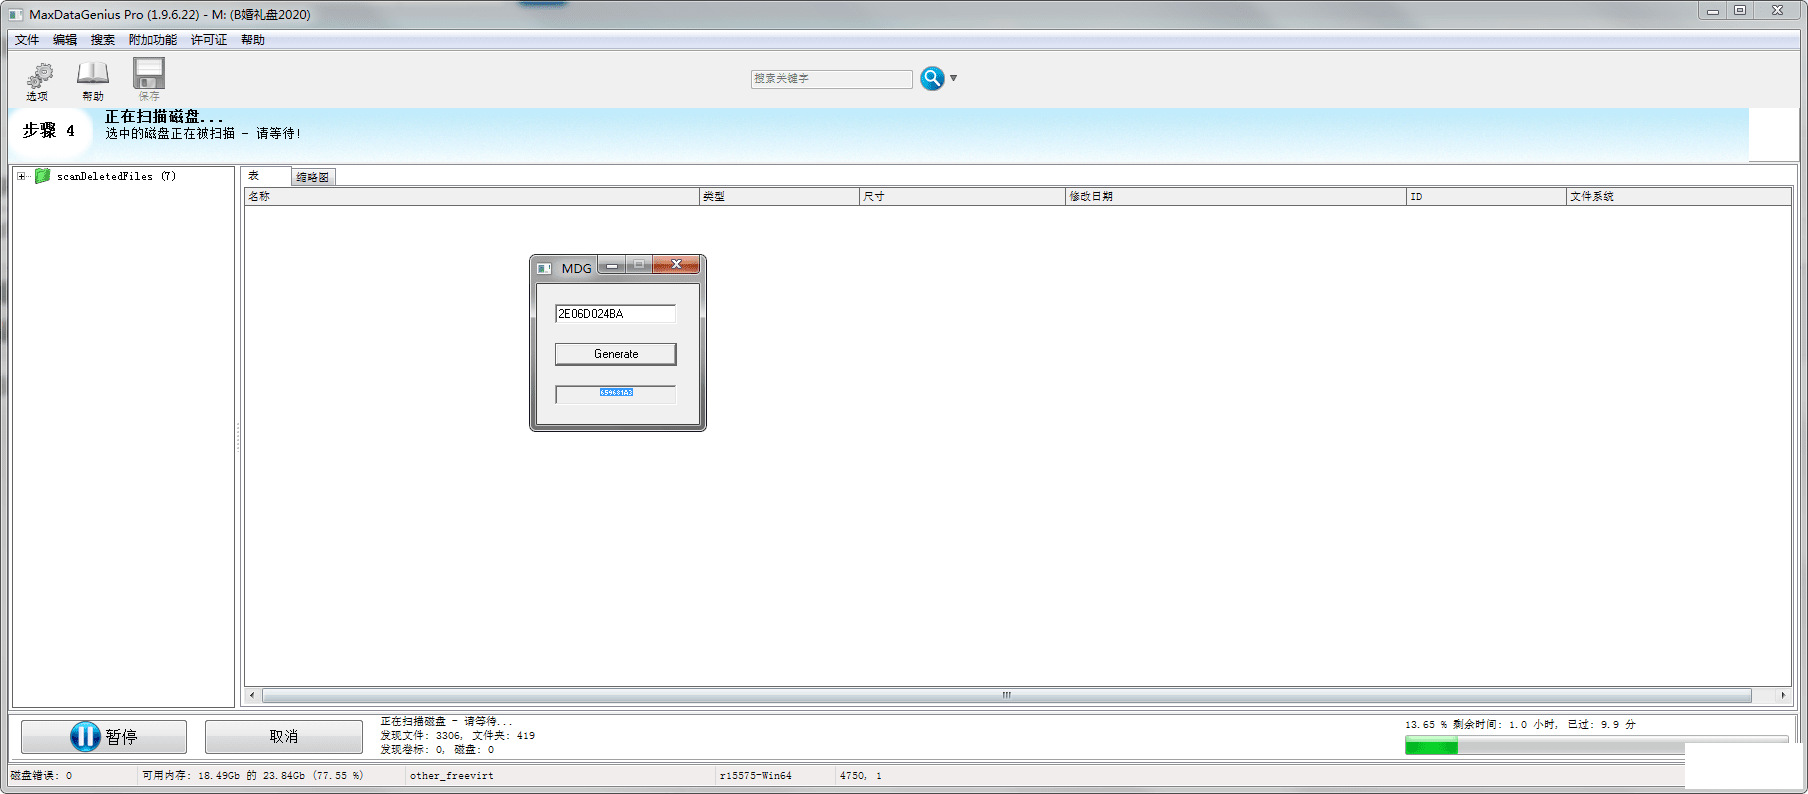This screenshot has width=1808, height=794.
Task: Click the generated key output field
Action: [x=615, y=393]
